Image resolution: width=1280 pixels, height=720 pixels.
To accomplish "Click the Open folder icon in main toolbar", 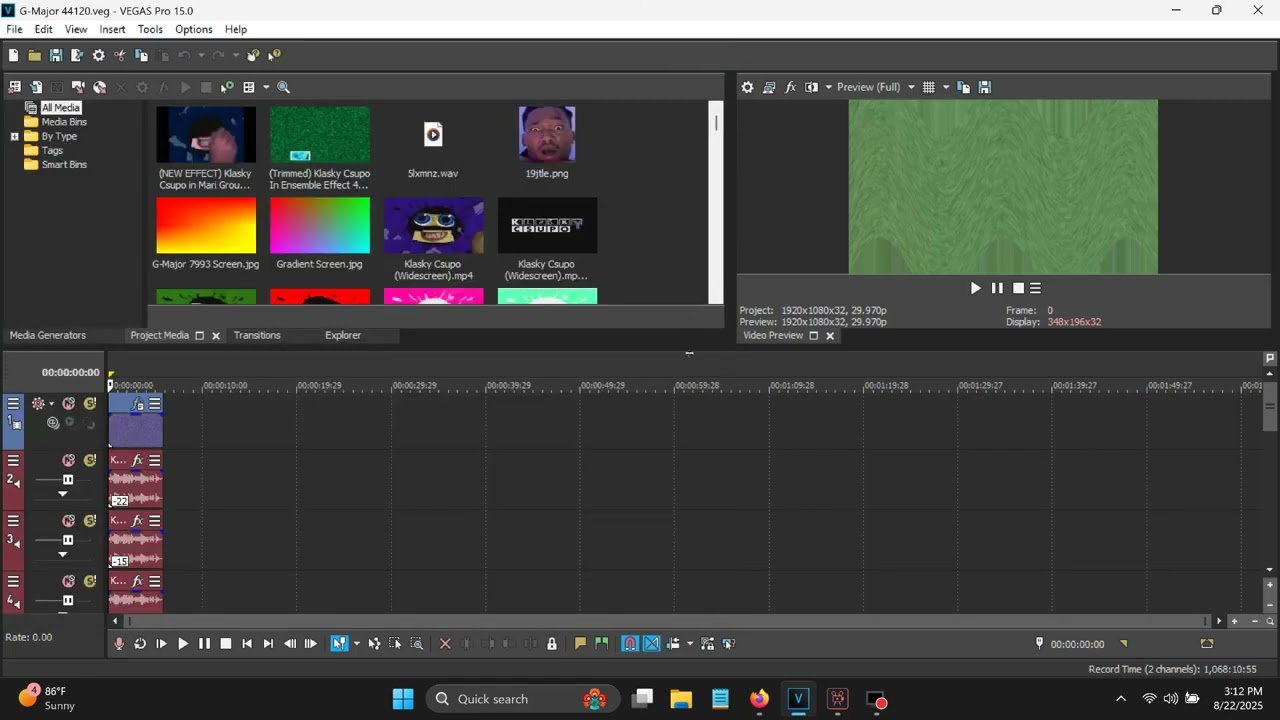I will pos(34,56).
